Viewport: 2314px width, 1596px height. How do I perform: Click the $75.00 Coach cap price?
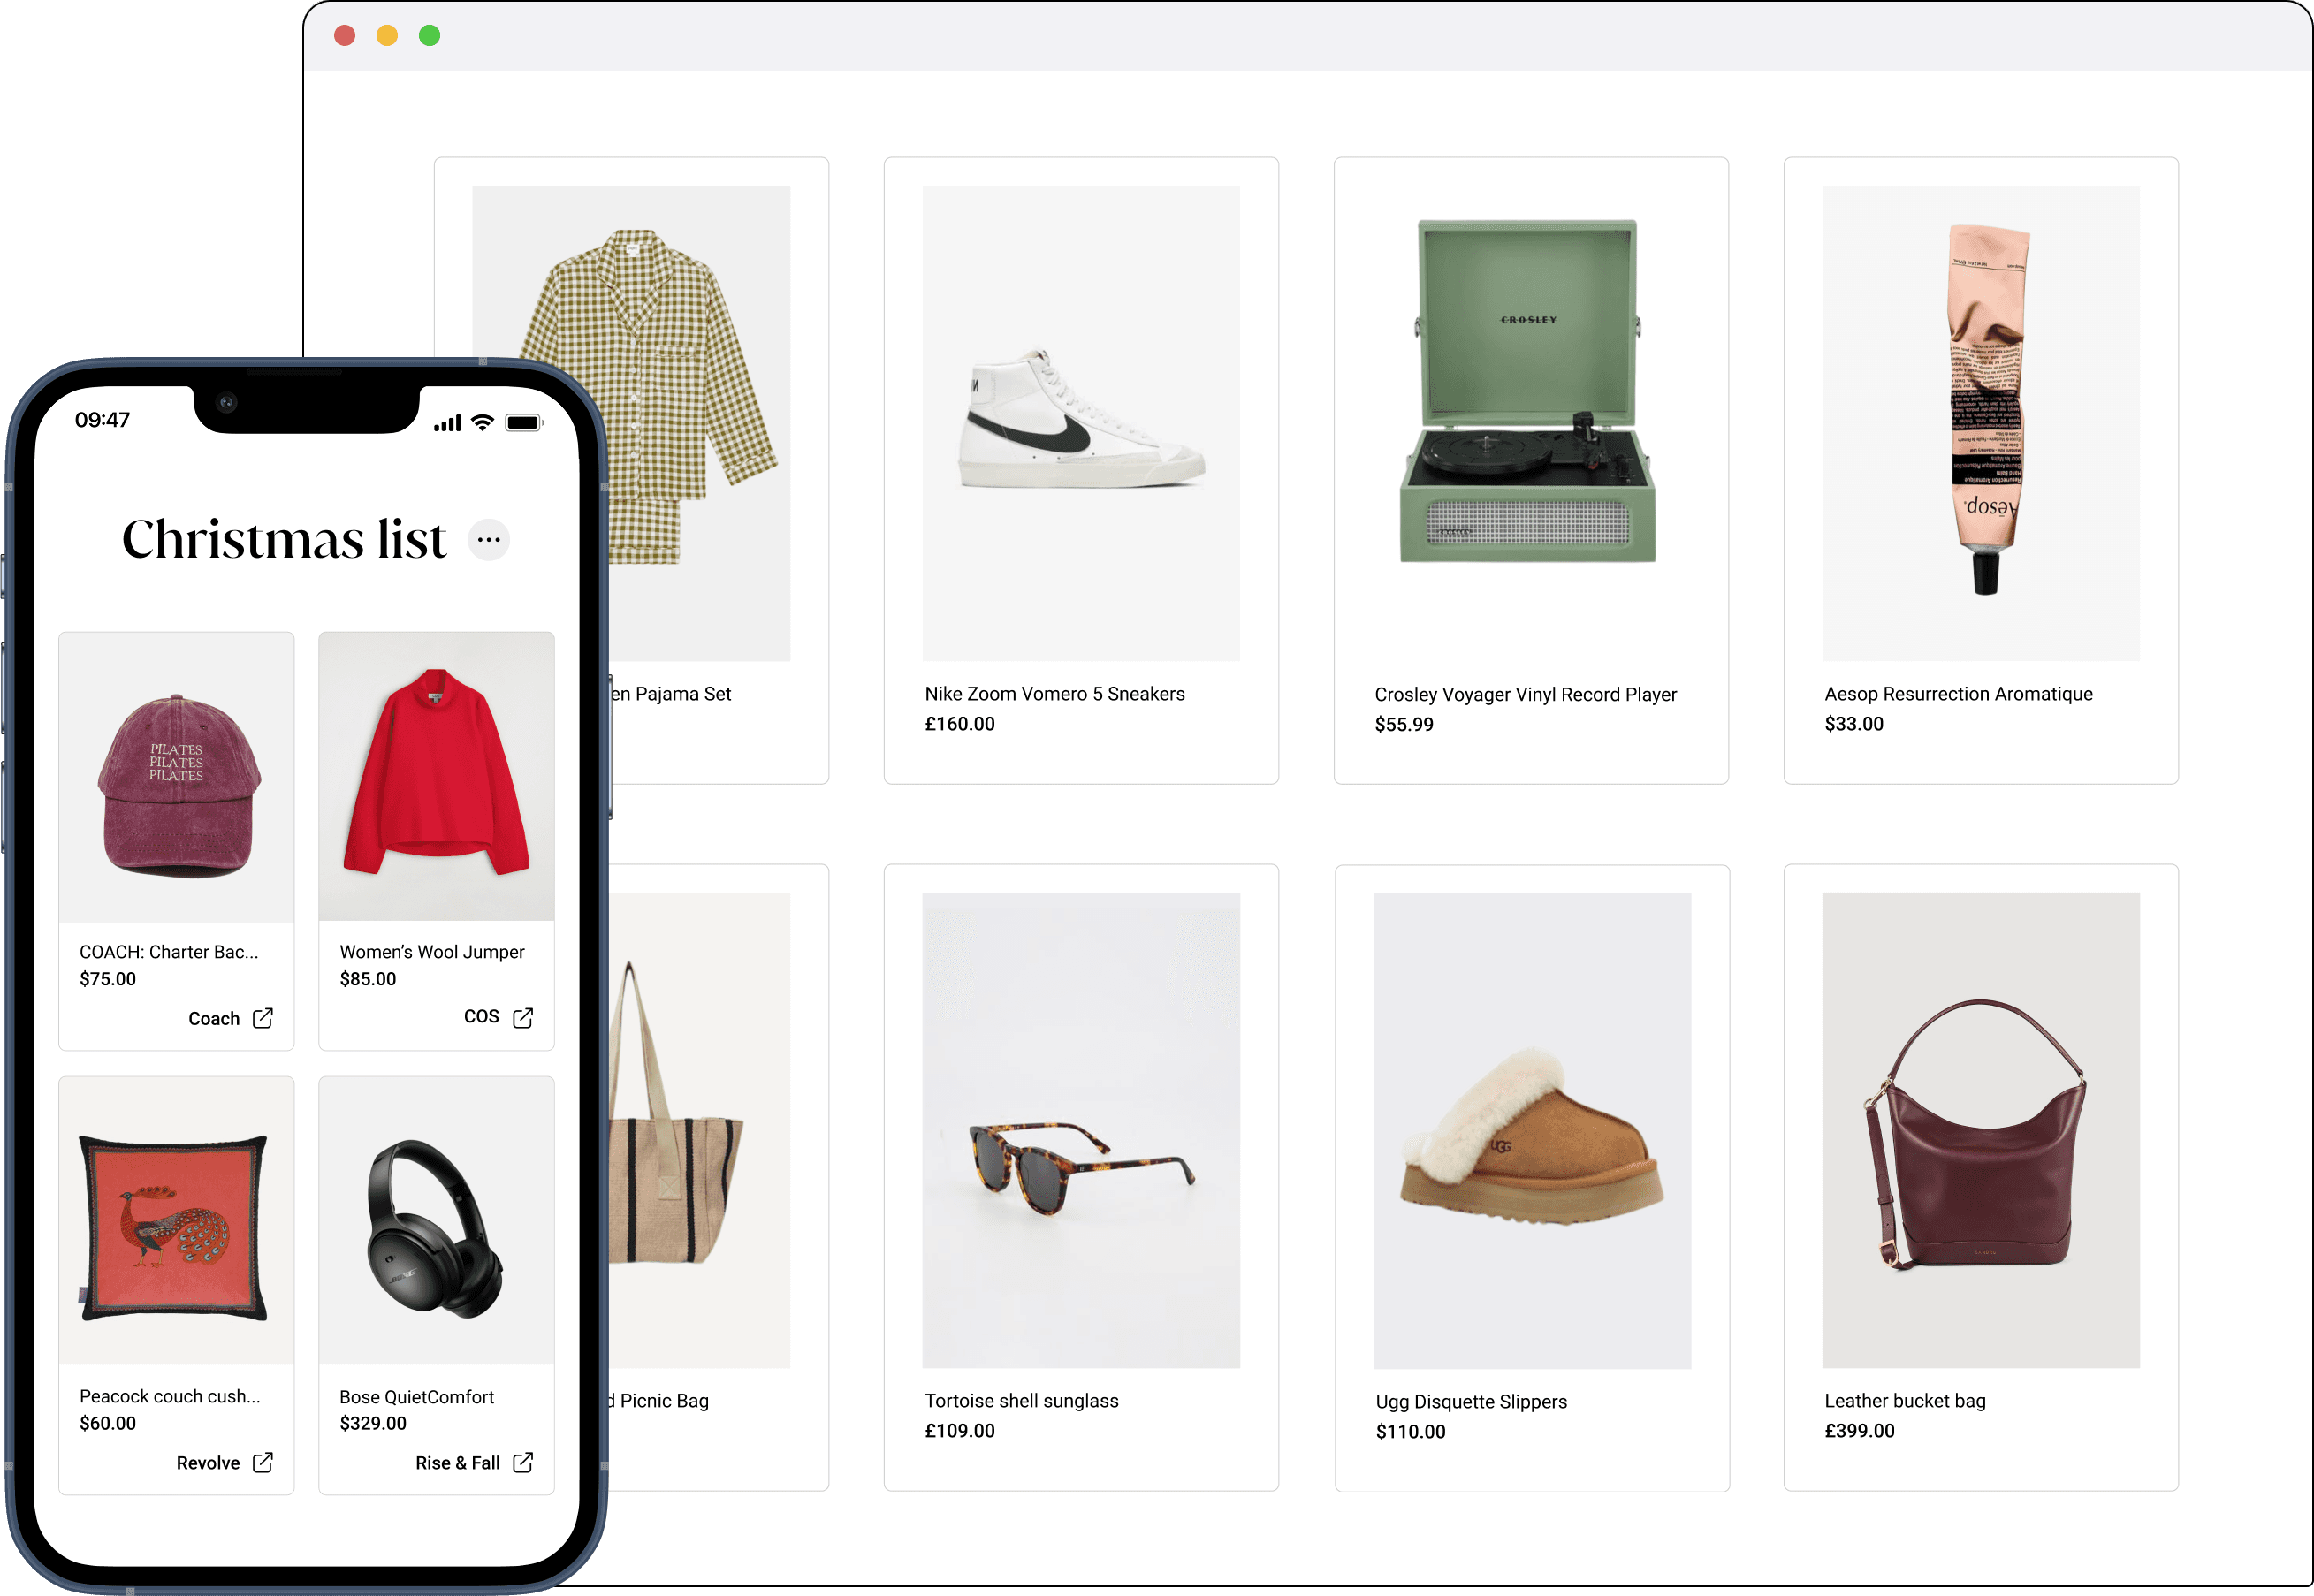pos(108,979)
